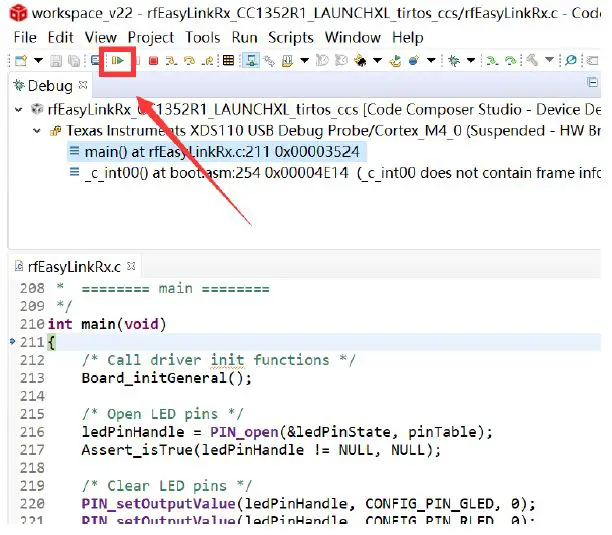Screen dimensions: 612x535
Task: Open the Window menu
Action: click(353, 37)
